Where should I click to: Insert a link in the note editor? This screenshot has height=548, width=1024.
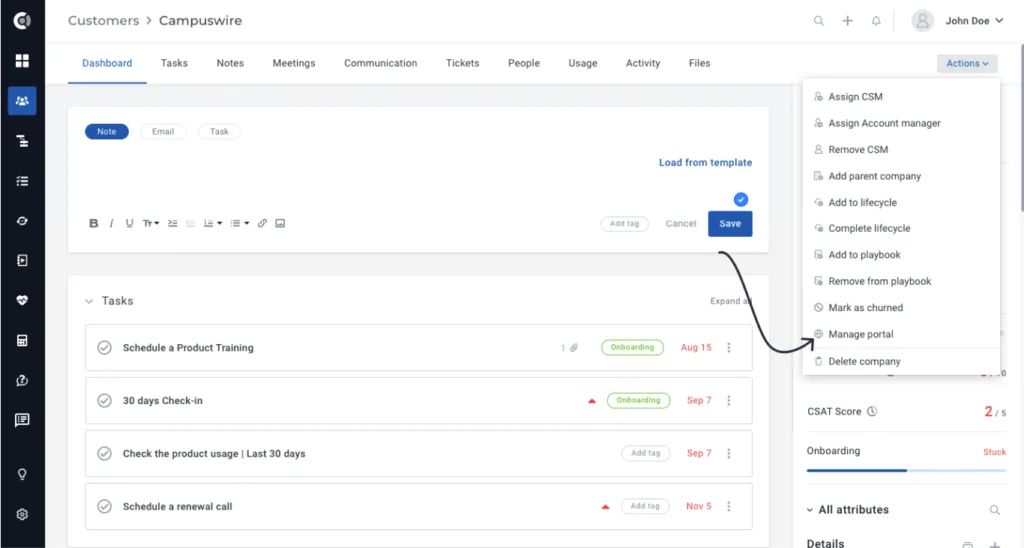[x=262, y=223]
